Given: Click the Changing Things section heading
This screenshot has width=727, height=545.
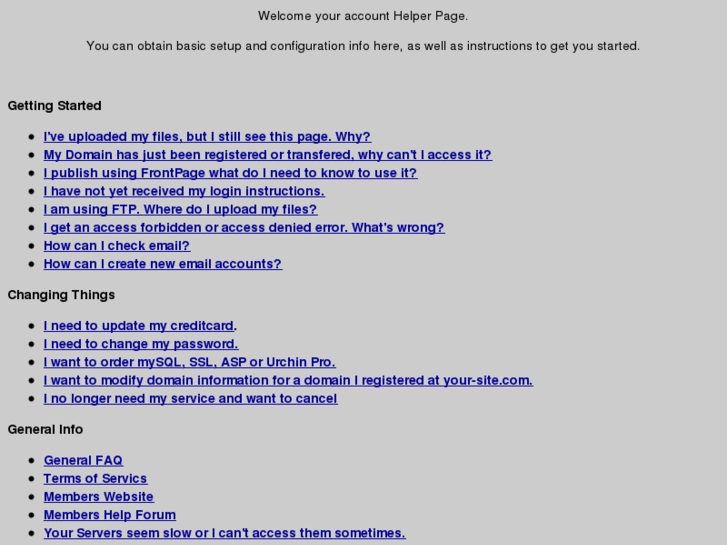Looking at the screenshot, I should (x=61, y=295).
